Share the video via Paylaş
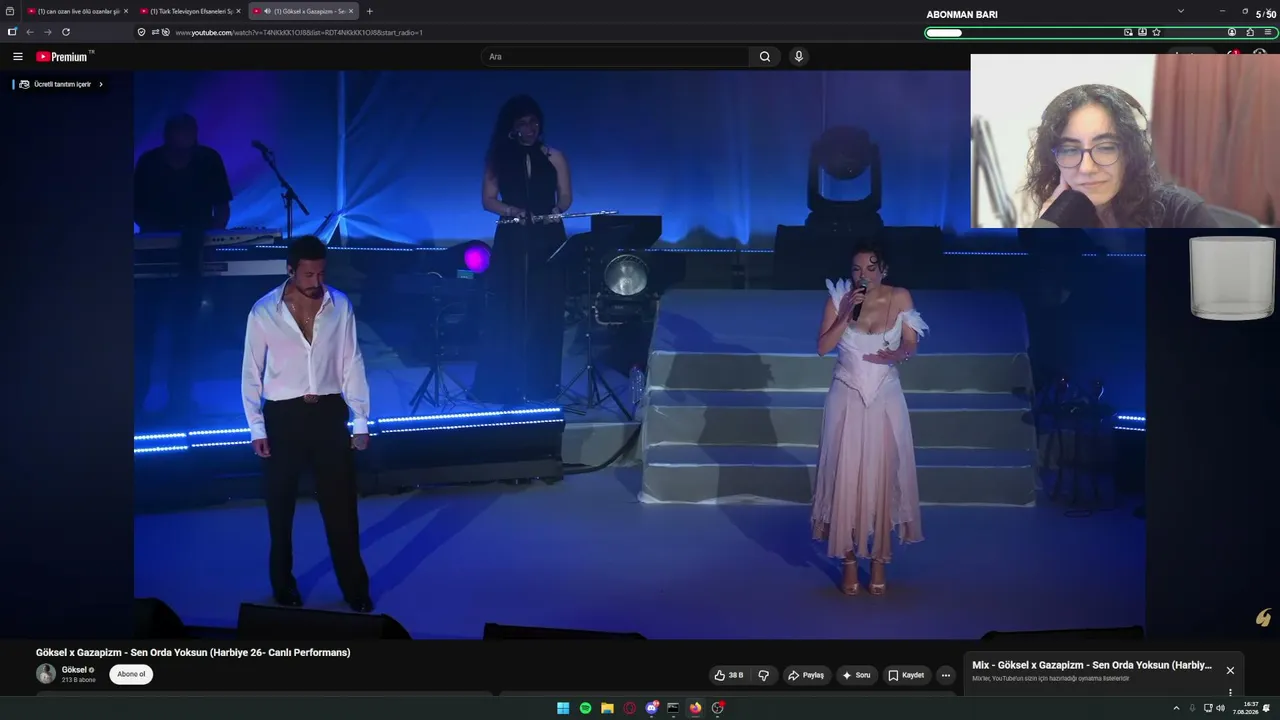Screen dimensions: 1280x720 pos(806,675)
